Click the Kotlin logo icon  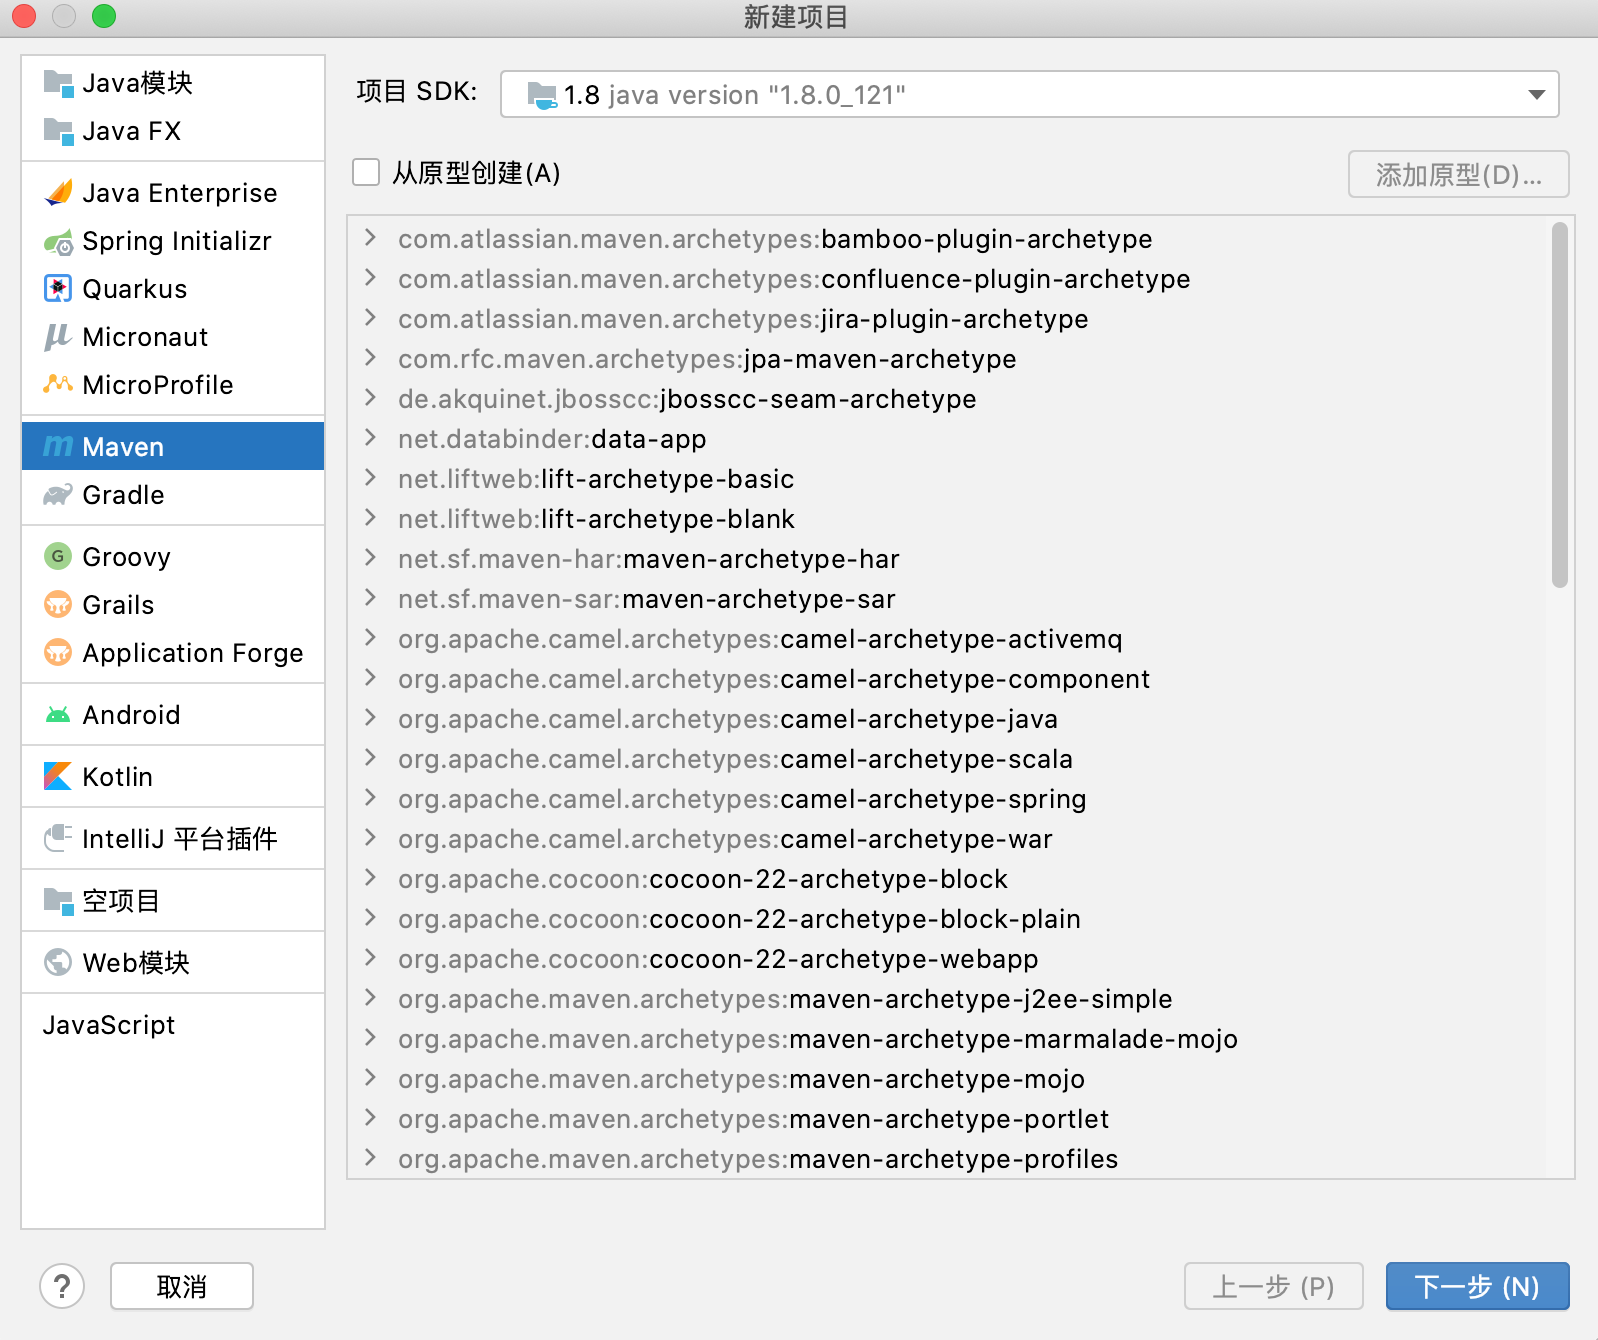58,777
